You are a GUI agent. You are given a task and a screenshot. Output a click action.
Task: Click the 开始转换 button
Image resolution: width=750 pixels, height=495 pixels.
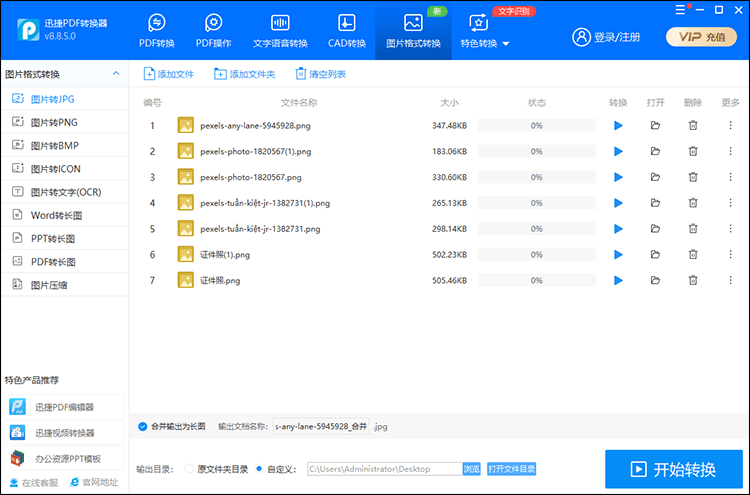click(x=673, y=469)
